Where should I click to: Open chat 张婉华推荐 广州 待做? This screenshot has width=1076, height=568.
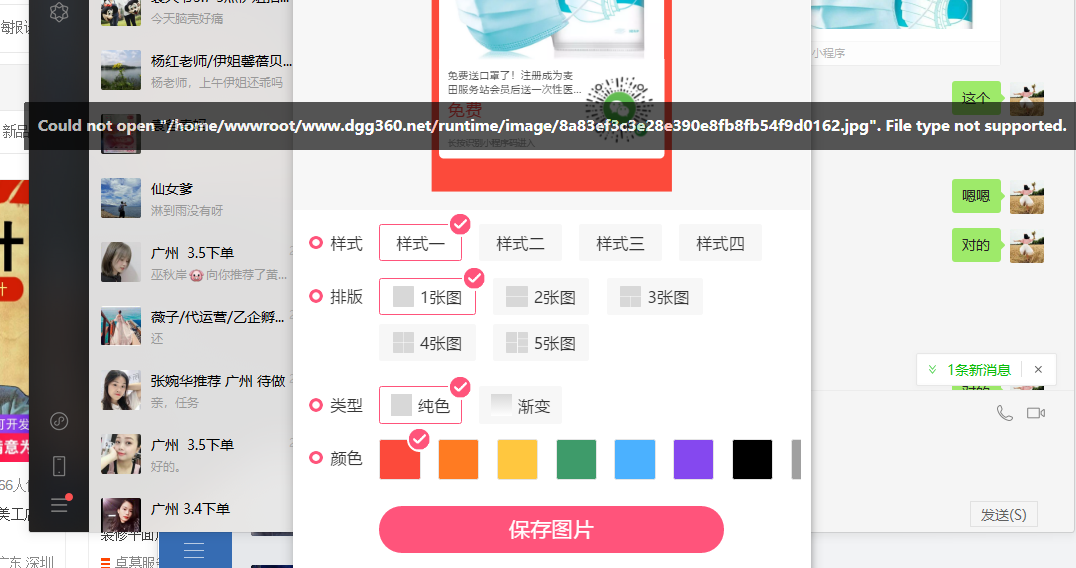pos(191,390)
